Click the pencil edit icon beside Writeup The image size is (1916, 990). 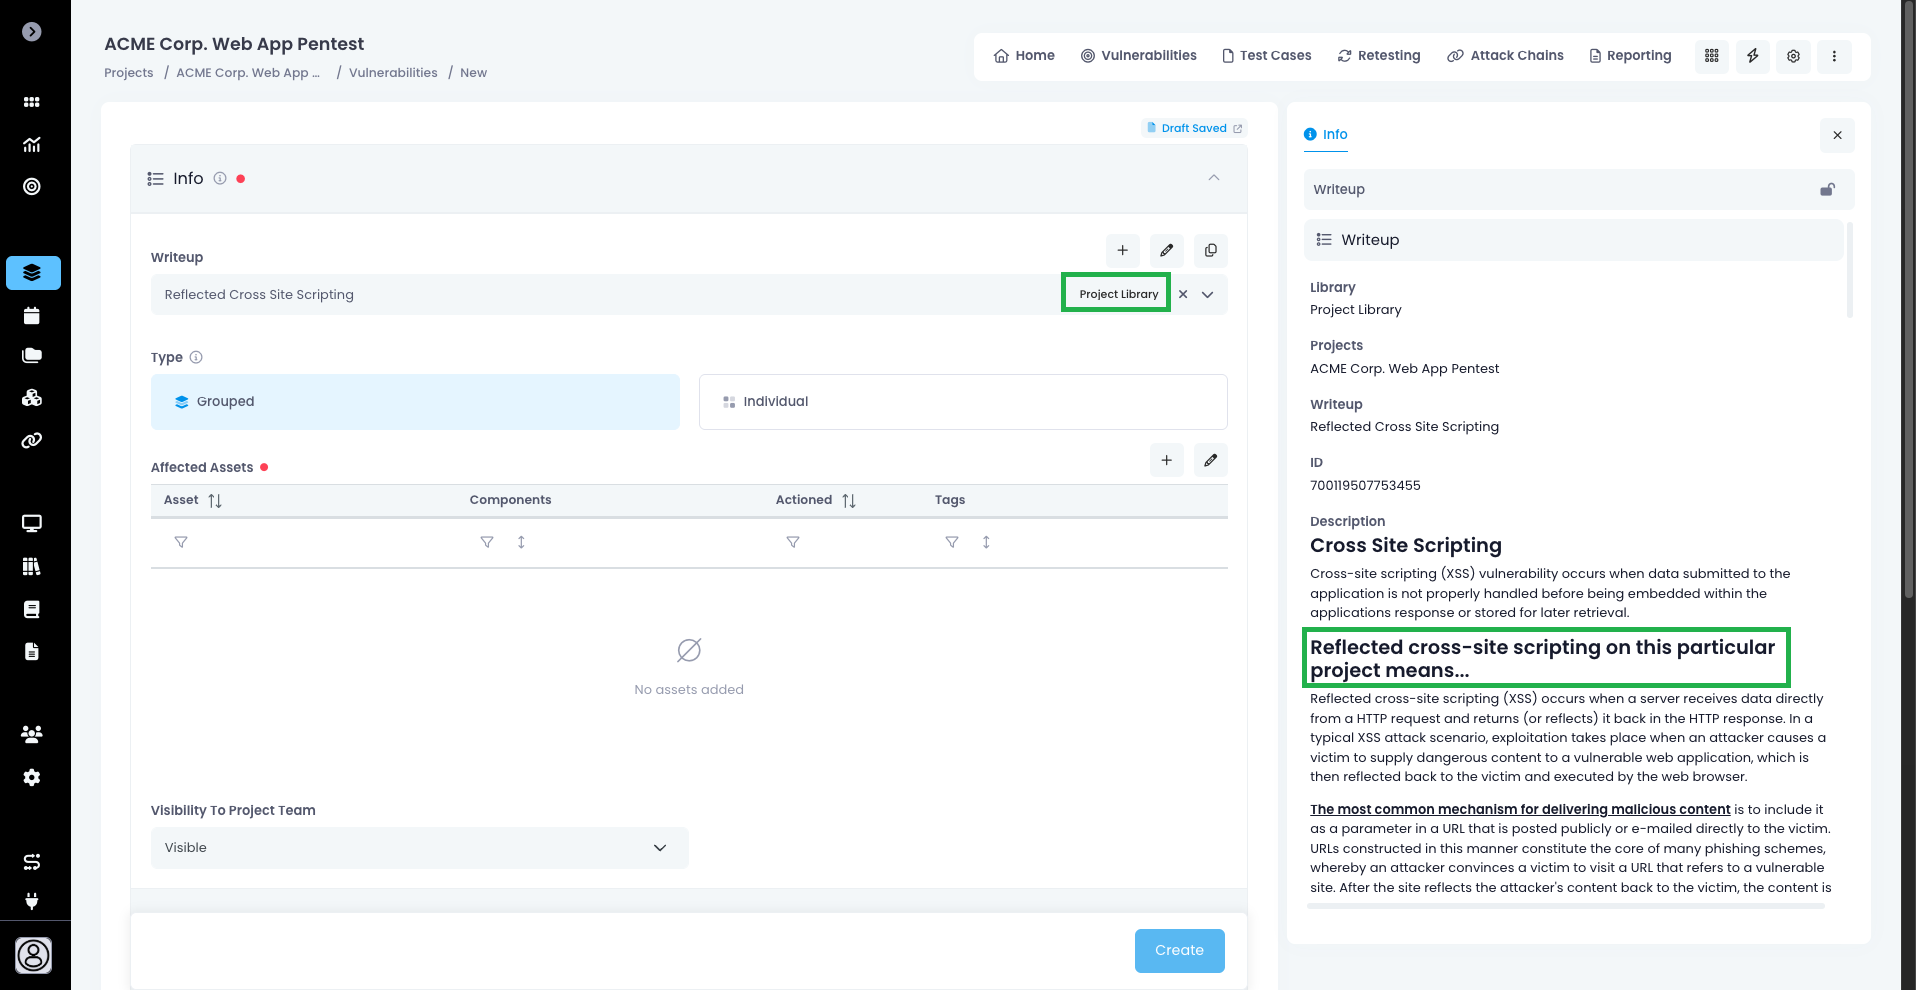pyautogui.click(x=1166, y=250)
